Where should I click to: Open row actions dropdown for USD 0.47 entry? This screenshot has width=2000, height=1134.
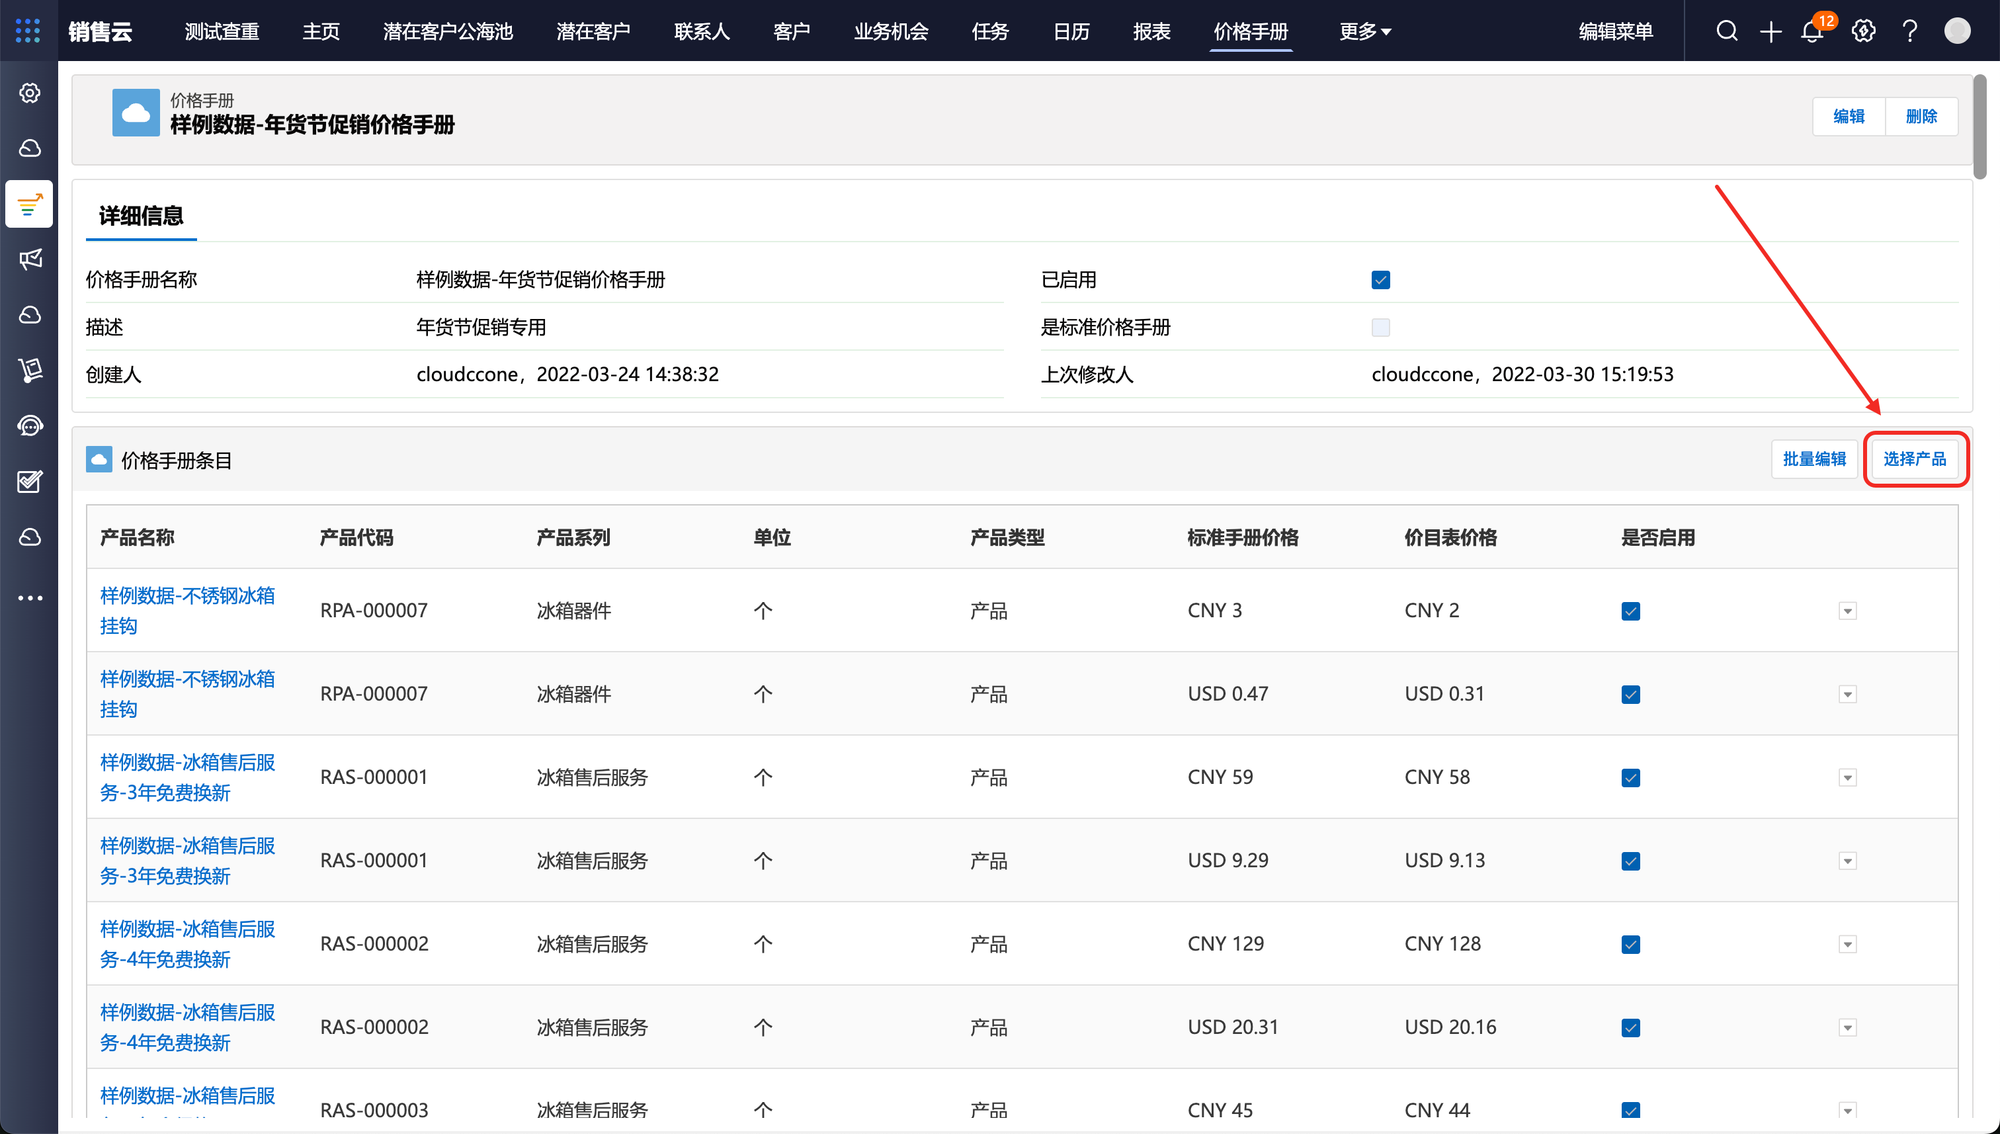click(1847, 694)
